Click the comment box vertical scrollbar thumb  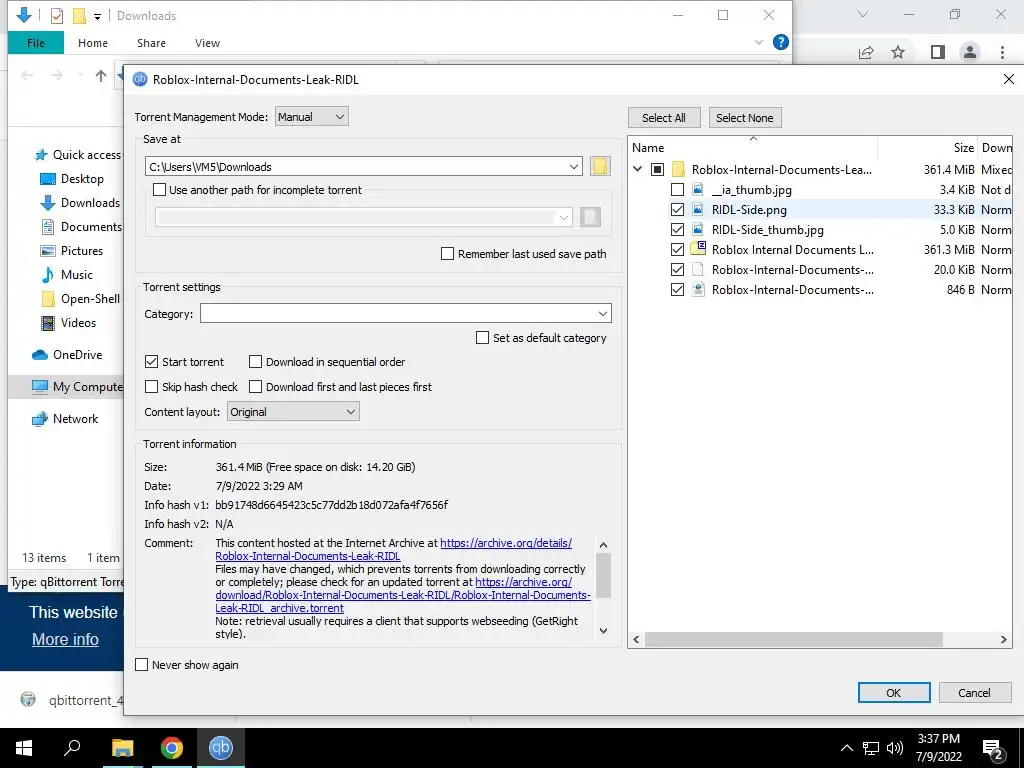tap(603, 575)
